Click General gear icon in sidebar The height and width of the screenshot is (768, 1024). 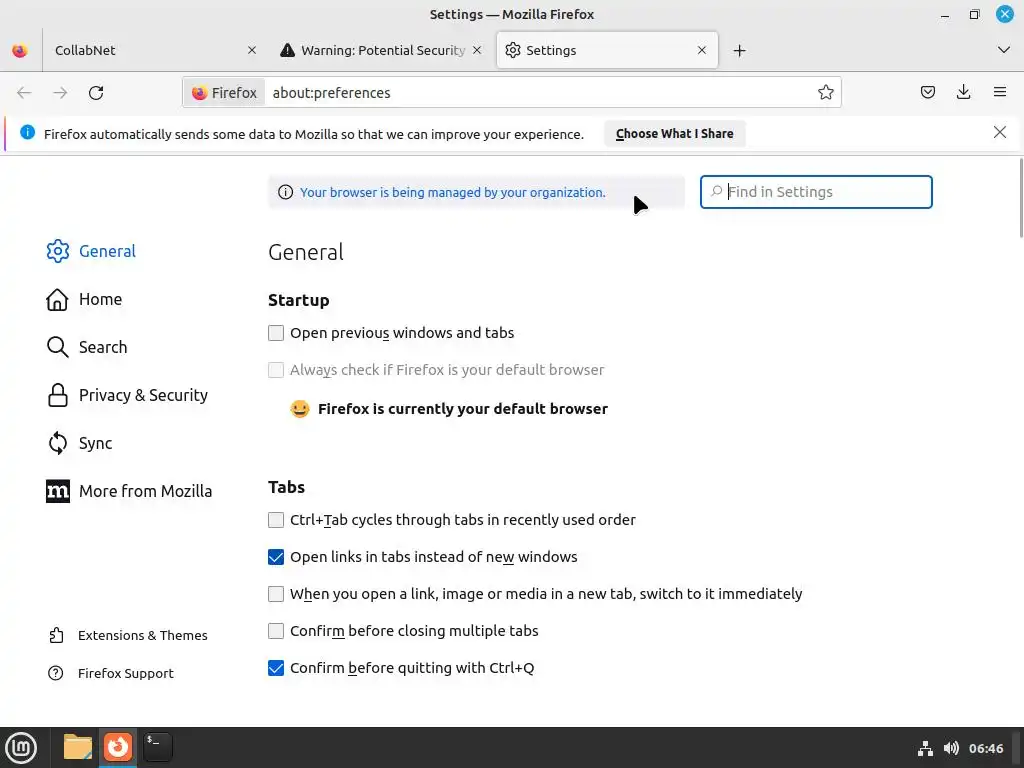click(57, 251)
